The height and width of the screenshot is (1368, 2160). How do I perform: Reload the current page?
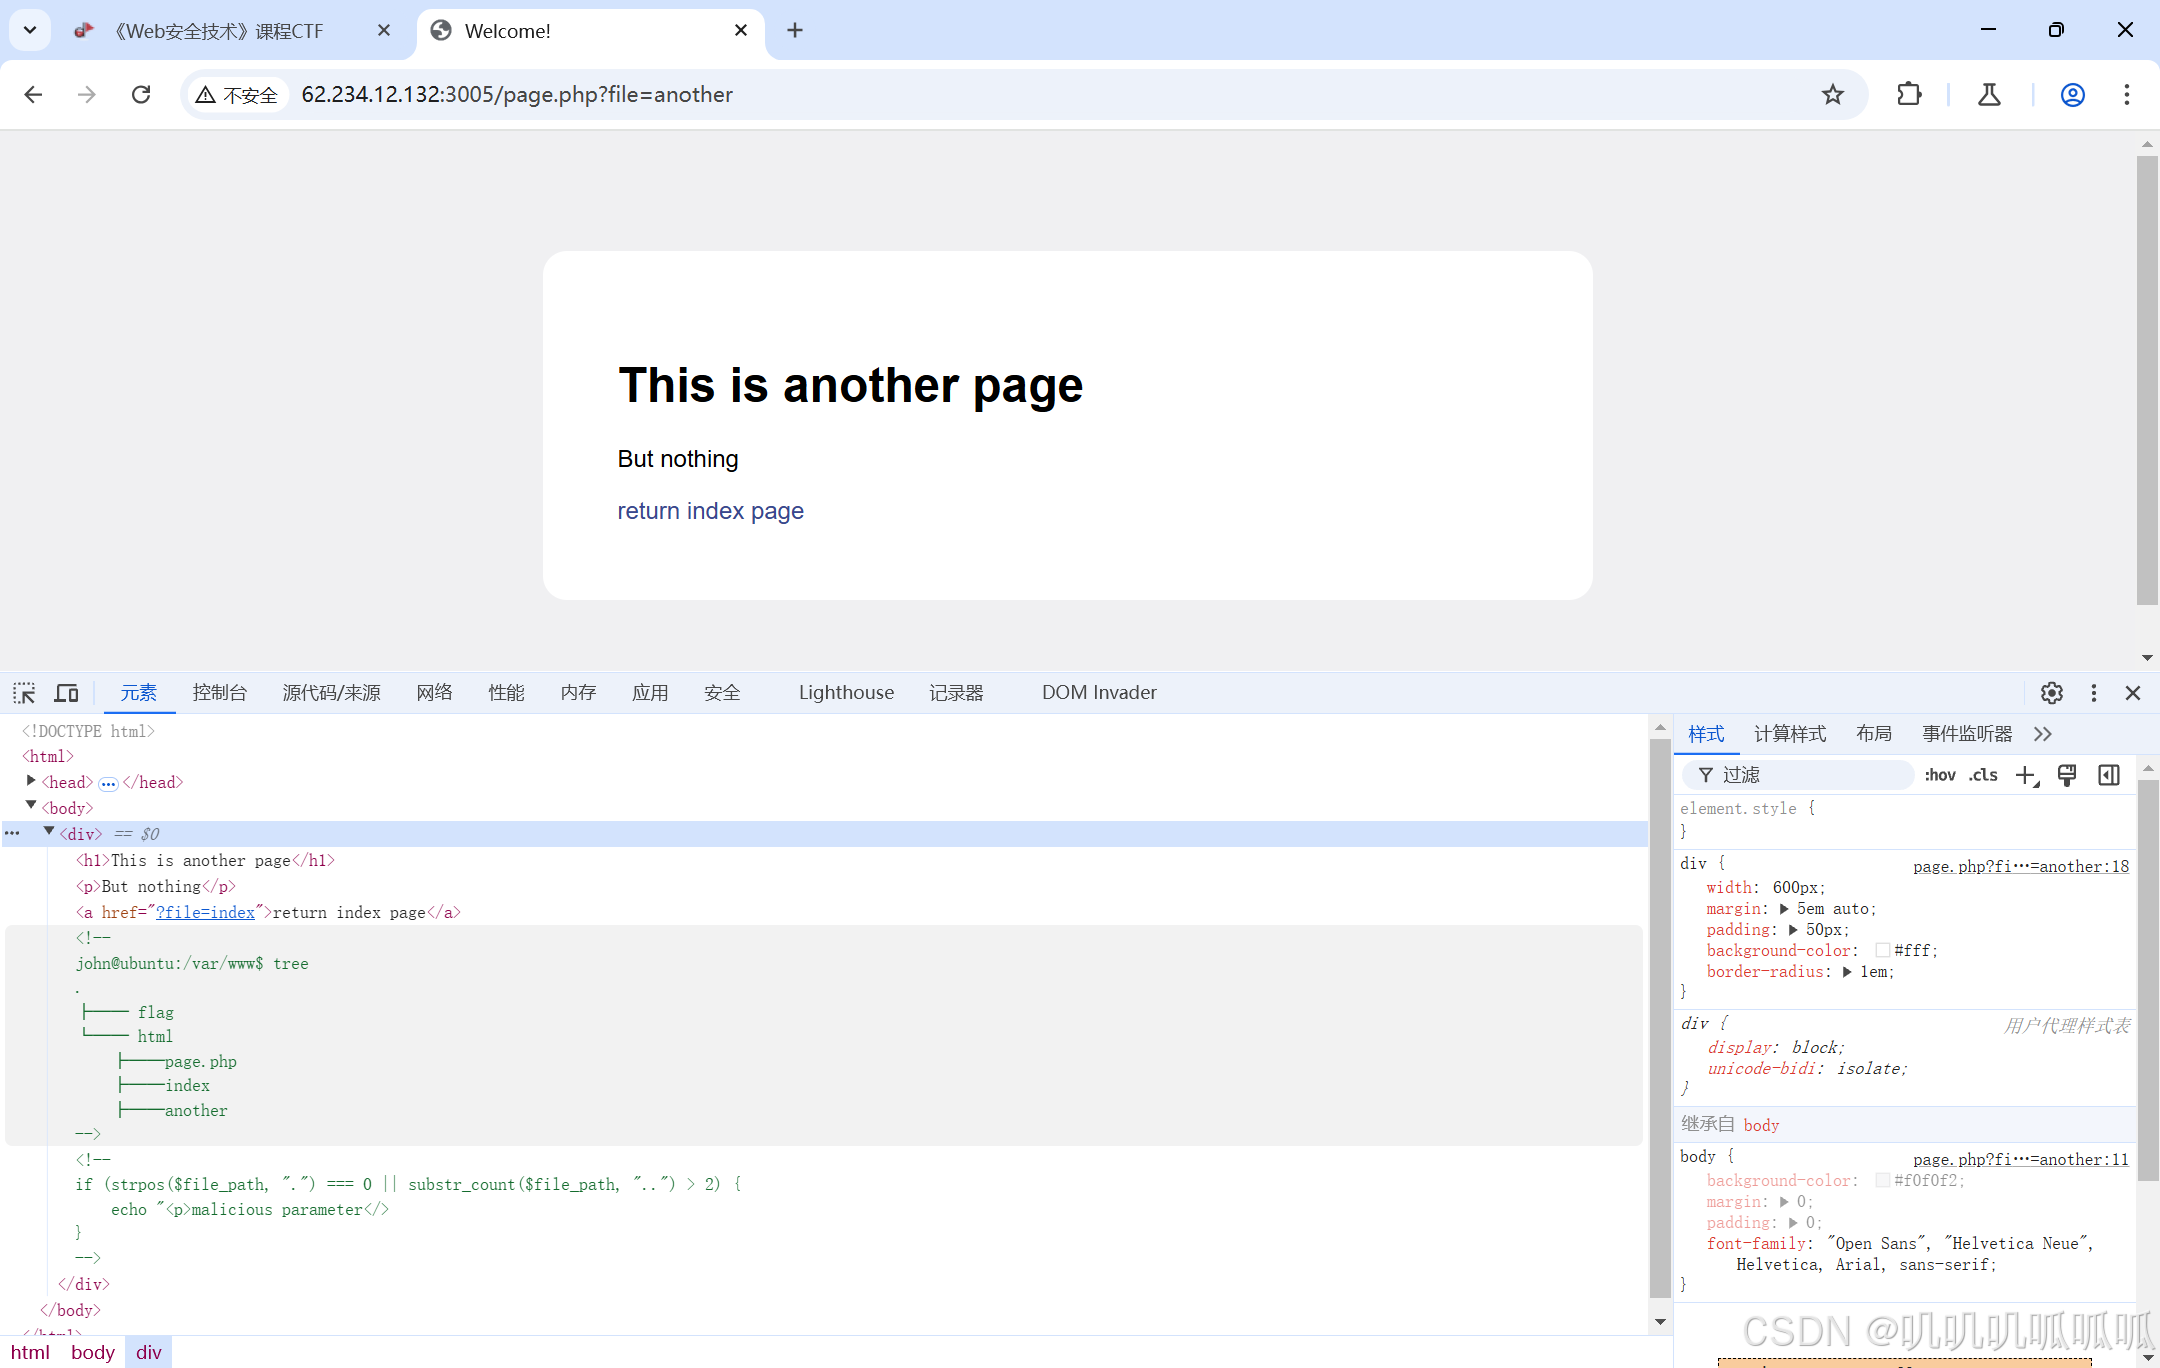pos(141,94)
